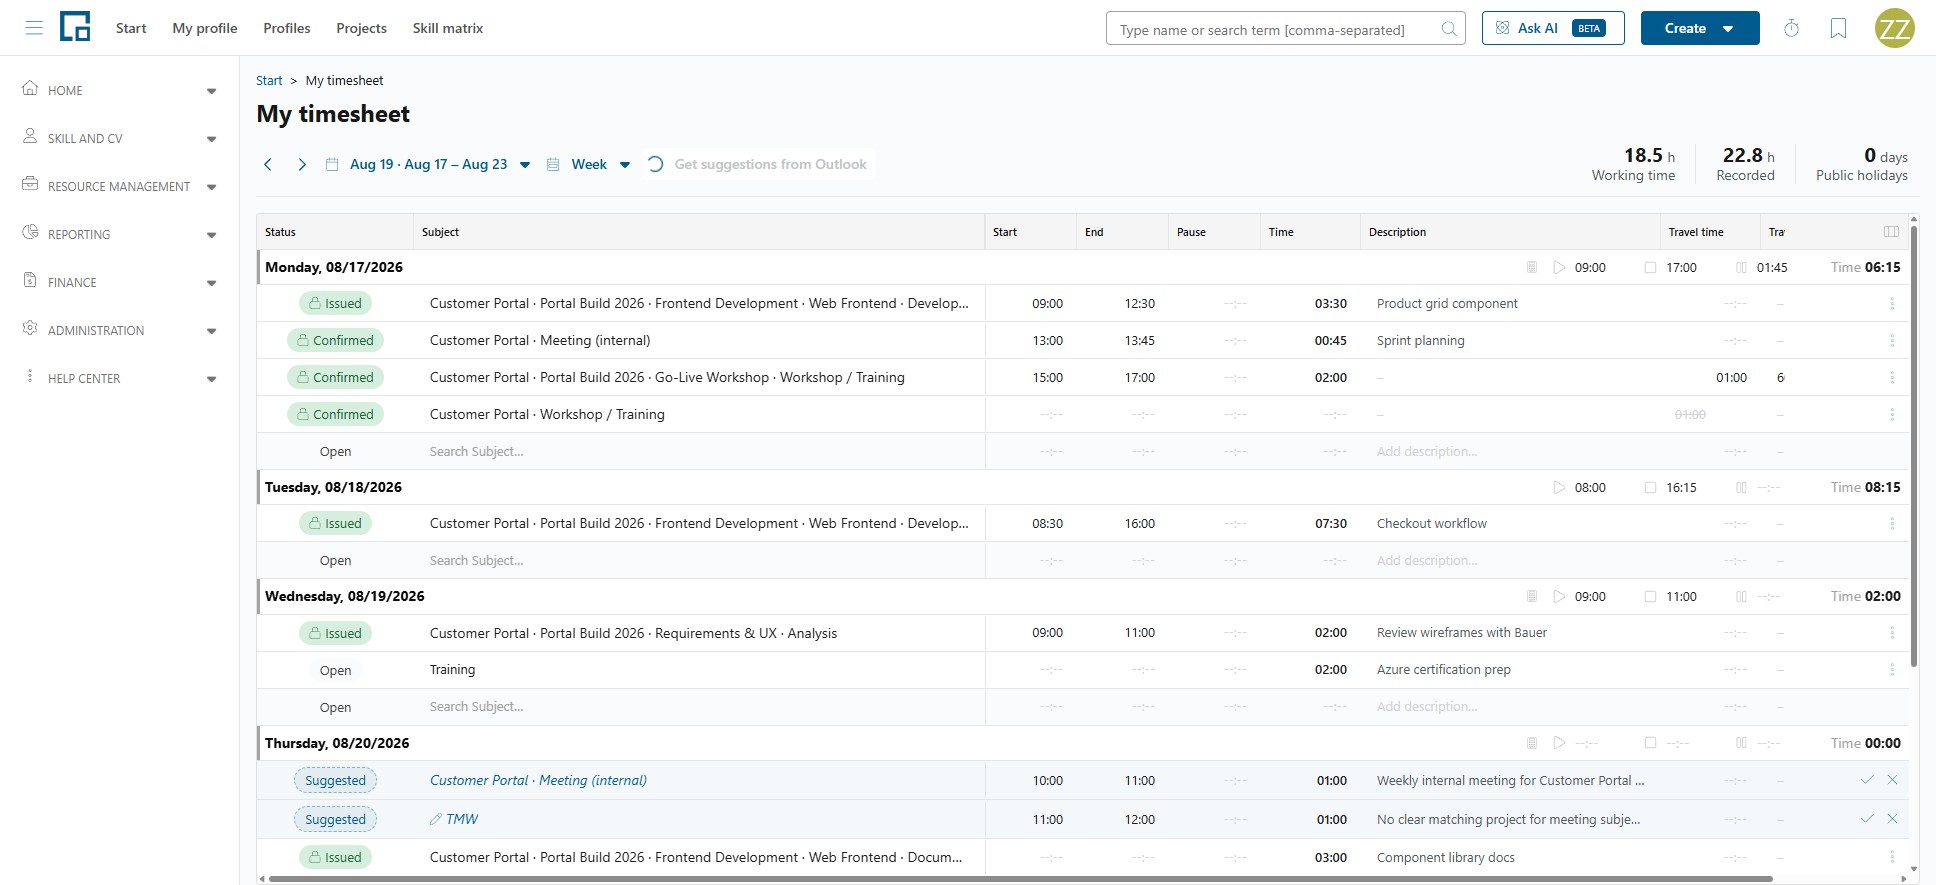
Task: Click Monday's stop square beside 17:00
Action: coord(1650,267)
